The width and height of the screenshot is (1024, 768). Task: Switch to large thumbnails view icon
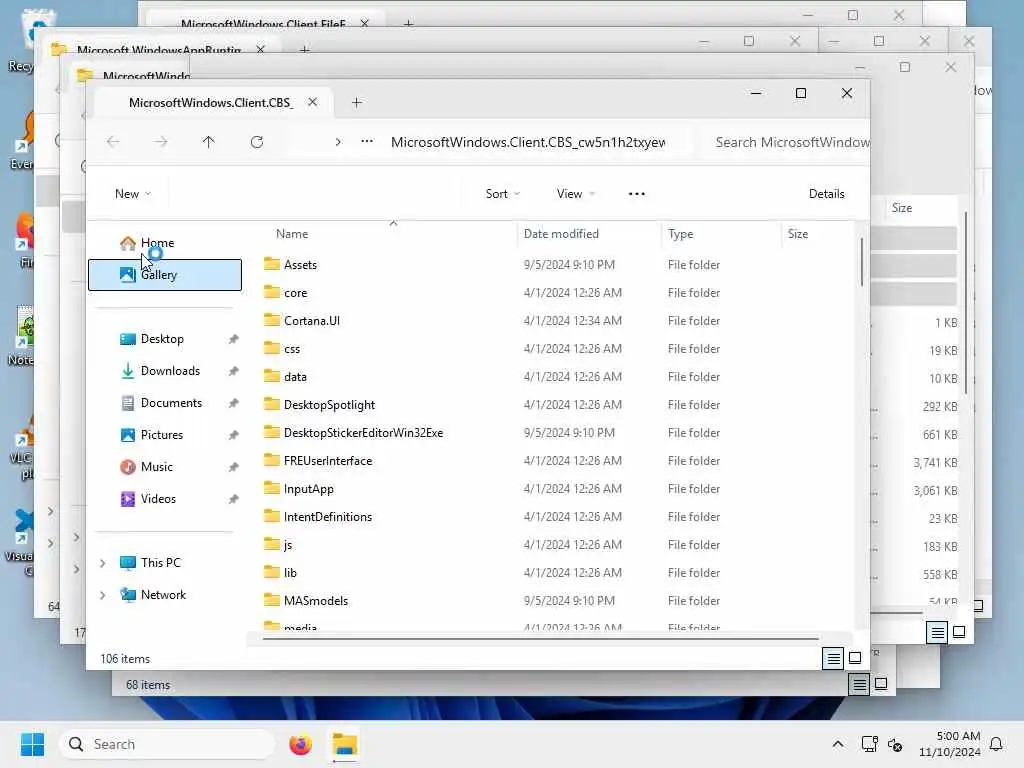pos(855,658)
